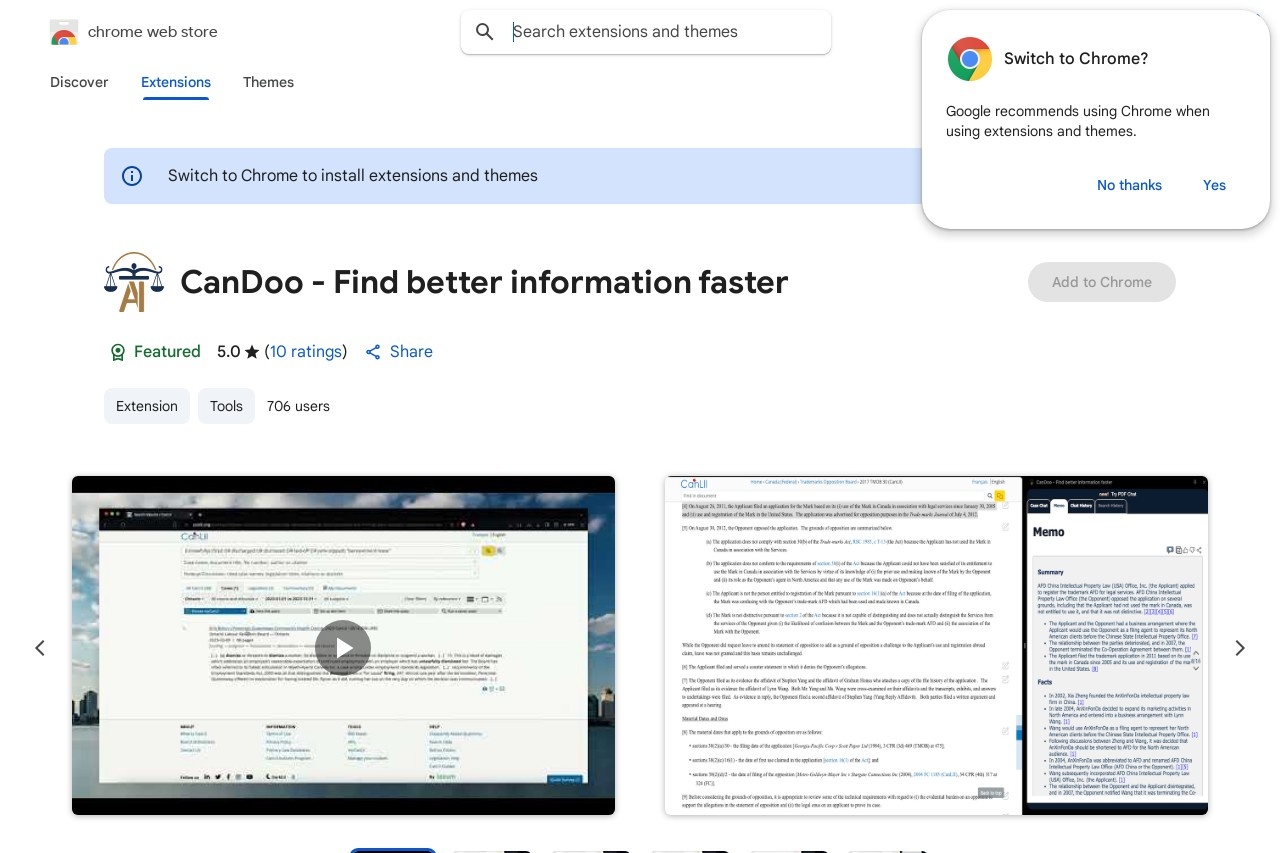Dismiss the popup with No thanks

(x=1129, y=185)
